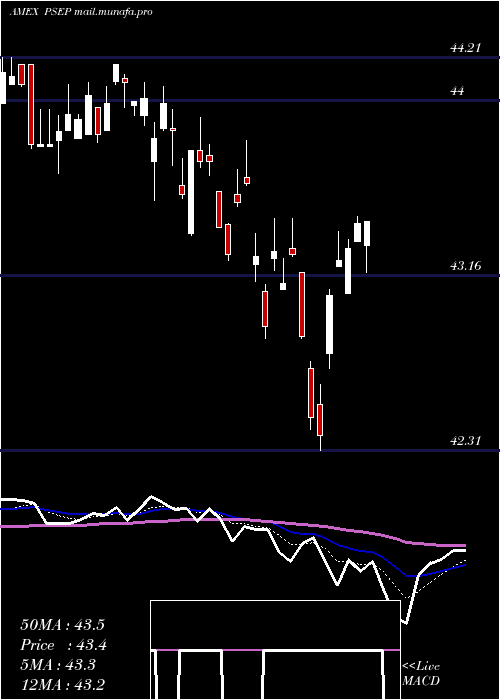Click the '<<Live MACD' label
This screenshot has width=500, height=700.
421,674
